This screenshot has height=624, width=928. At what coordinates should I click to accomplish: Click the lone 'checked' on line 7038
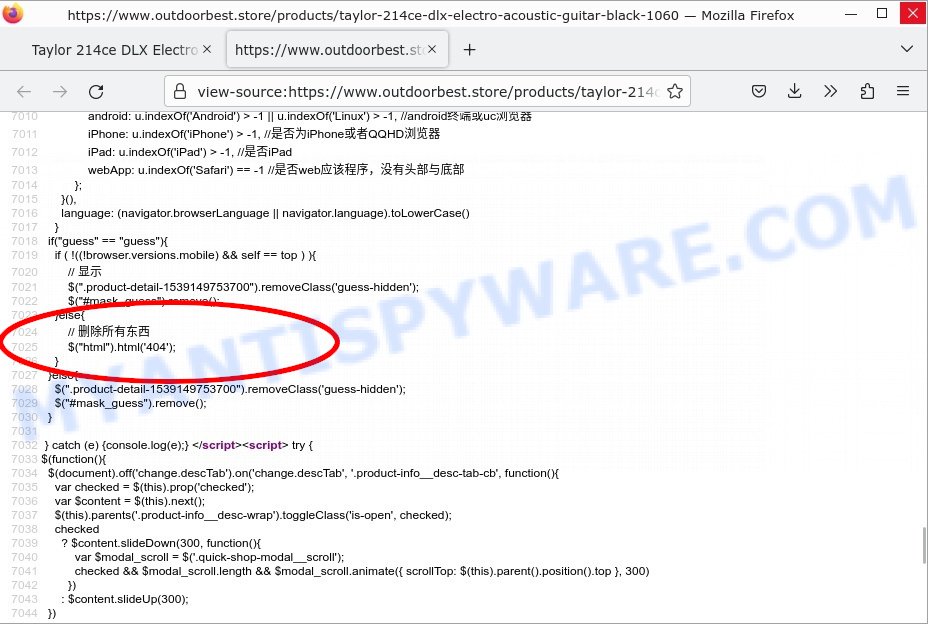coord(77,529)
